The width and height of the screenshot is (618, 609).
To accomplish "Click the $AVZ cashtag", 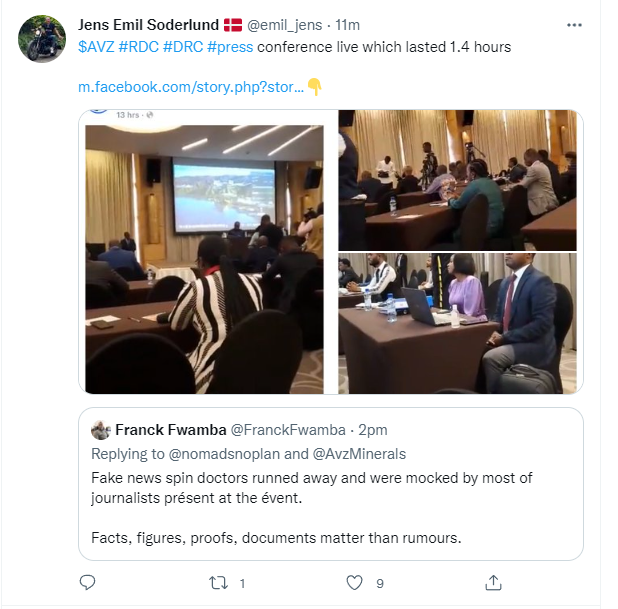I will [96, 46].
